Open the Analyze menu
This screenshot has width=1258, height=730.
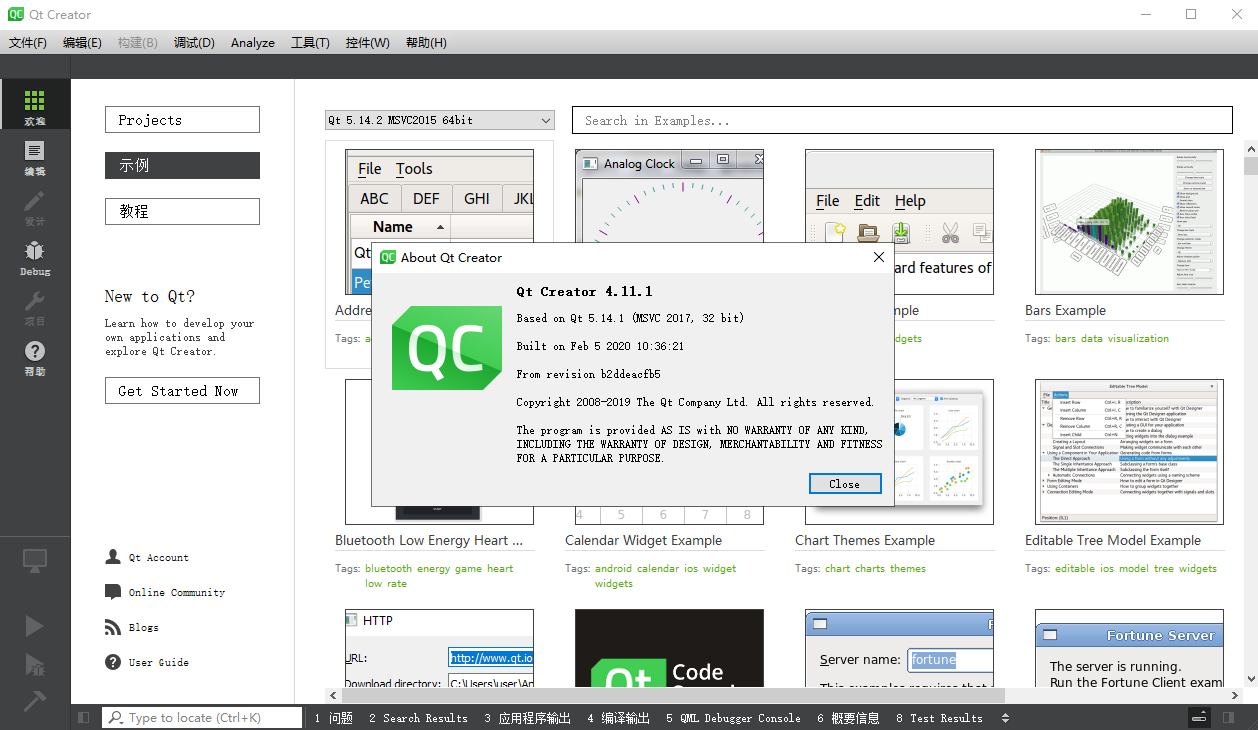253,43
